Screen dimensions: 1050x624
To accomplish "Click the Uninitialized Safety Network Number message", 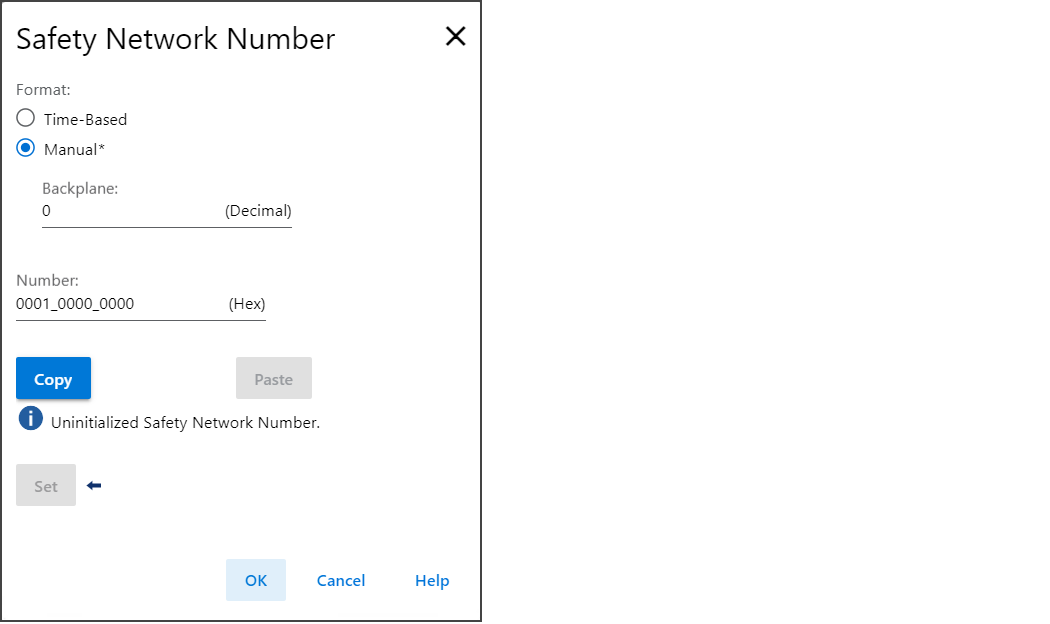I will (185, 423).
